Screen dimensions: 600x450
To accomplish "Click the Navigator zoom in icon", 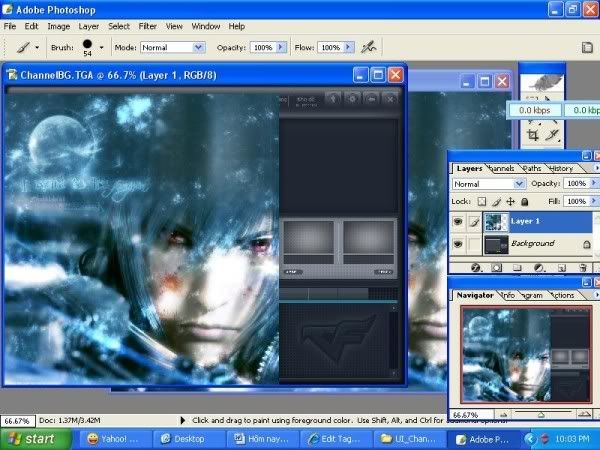I will 584,414.
